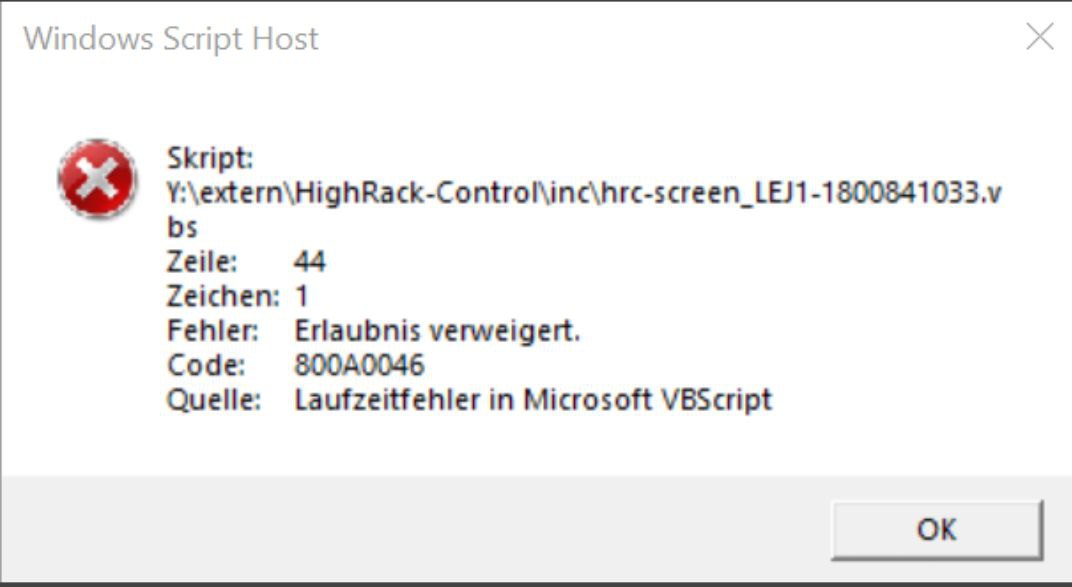The height and width of the screenshot is (587, 1072).
Task: Click the red error icon
Action: (97, 179)
